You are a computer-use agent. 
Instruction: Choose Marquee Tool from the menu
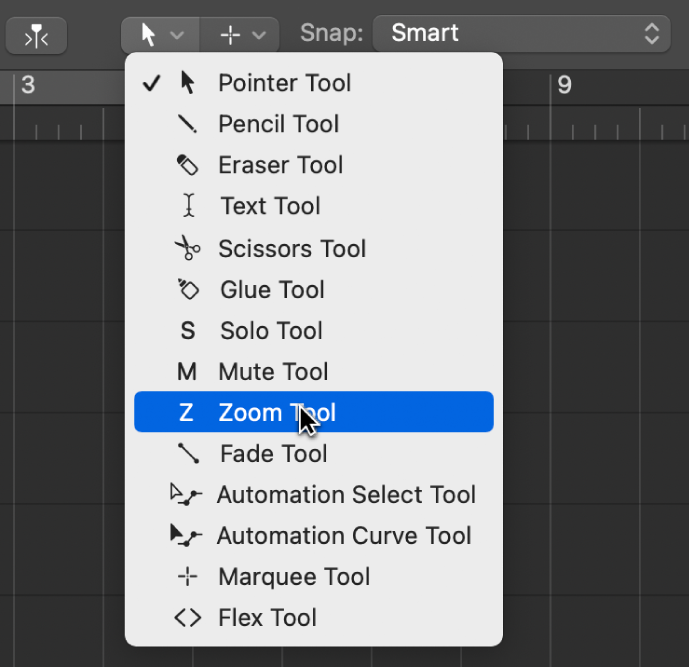coord(294,577)
